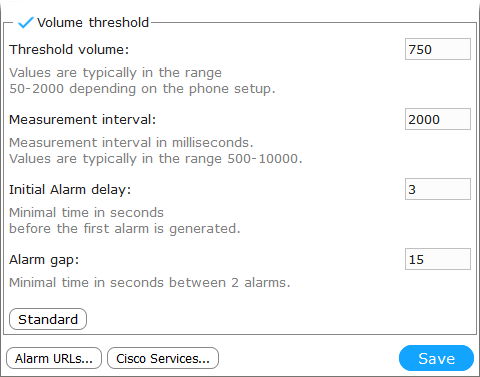This screenshot has height=377, width=480.
Task: Open the Alarm URLs... dialog
Action: [54, 359]
